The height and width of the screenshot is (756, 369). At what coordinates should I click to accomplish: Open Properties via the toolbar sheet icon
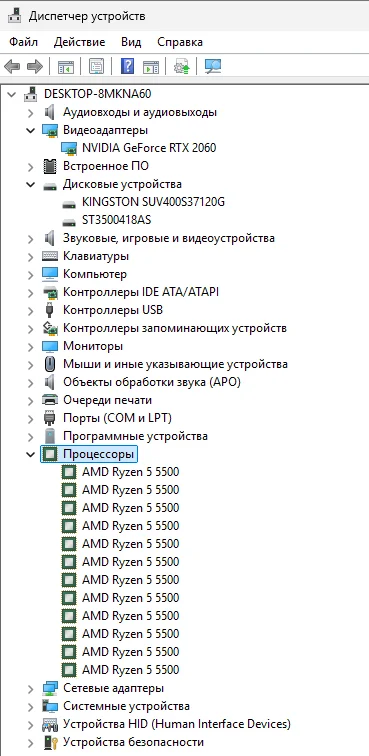[x=96, y=67]
